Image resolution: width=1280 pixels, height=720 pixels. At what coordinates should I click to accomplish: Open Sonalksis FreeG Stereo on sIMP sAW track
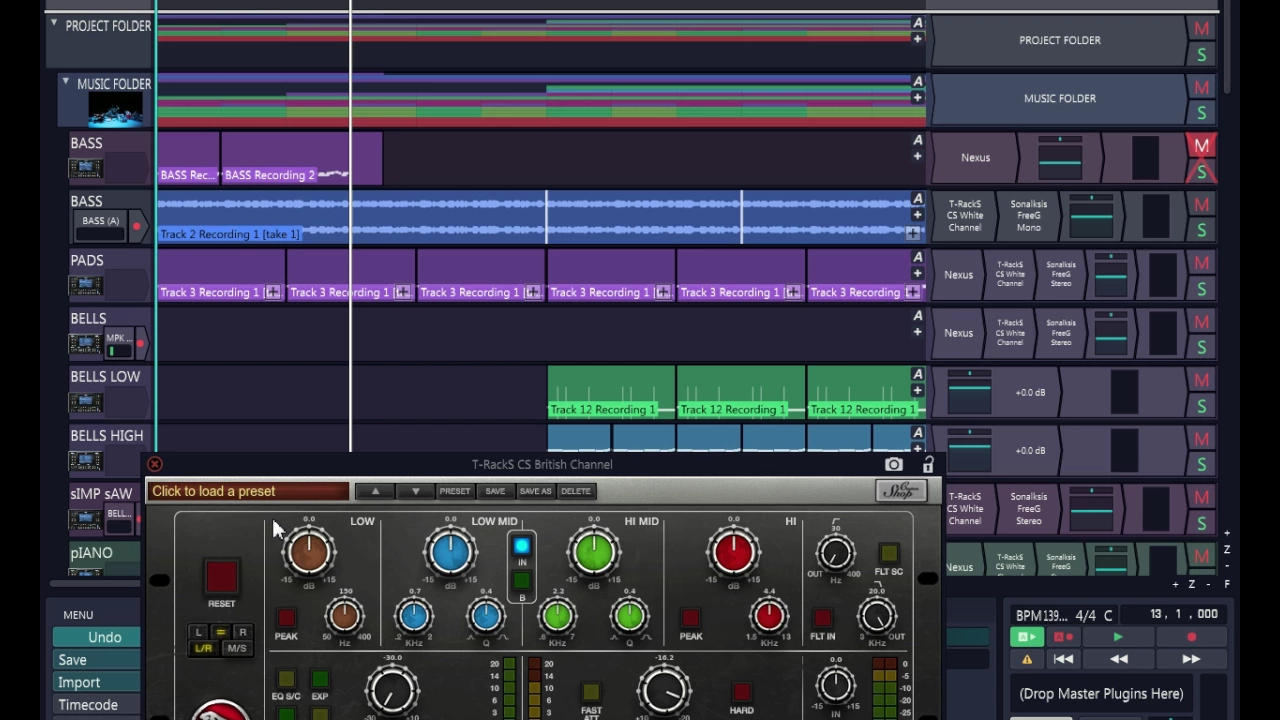click(1028, 508)
